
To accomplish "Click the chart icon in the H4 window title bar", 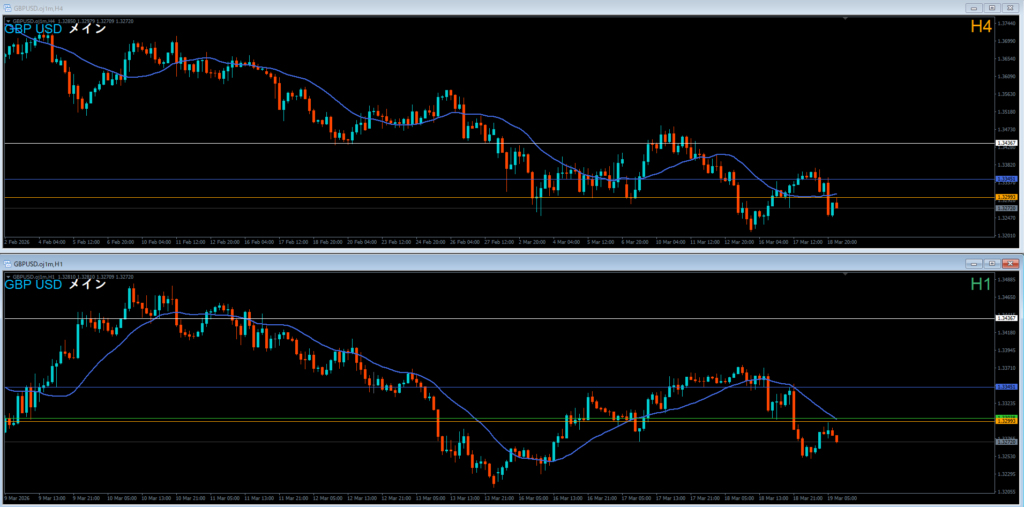I will pos(8,7).
